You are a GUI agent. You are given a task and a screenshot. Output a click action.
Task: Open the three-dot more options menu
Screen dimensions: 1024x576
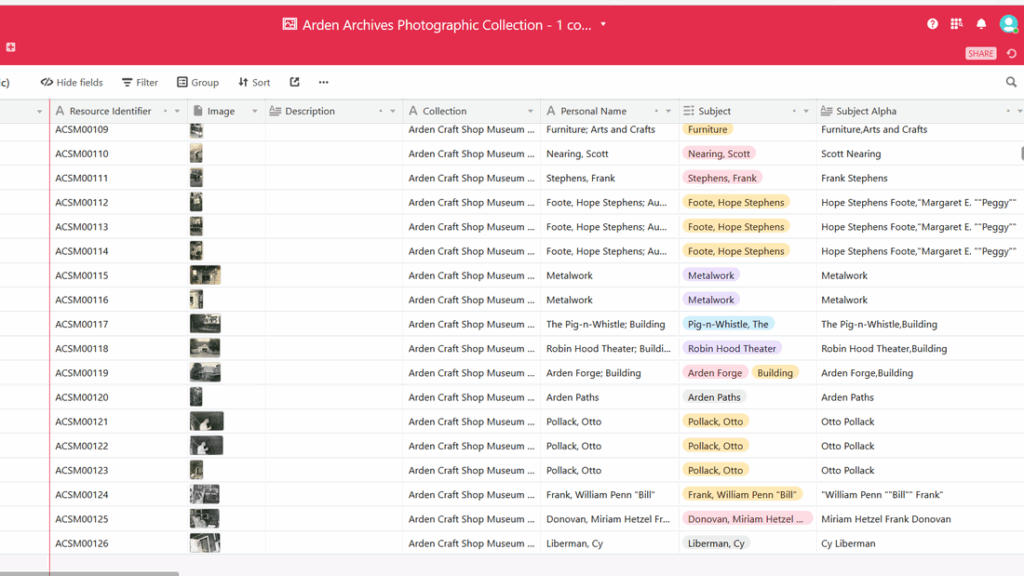coord(323,83)
